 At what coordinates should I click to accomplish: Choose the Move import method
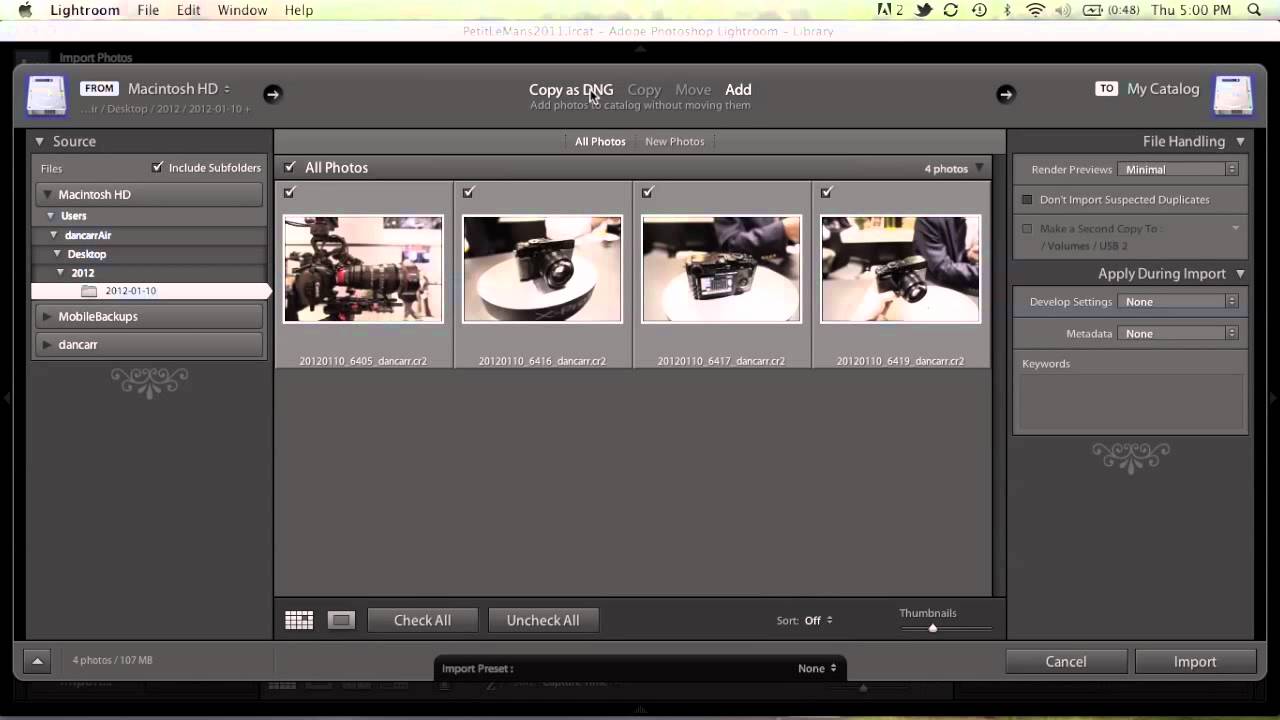[693, 90]
